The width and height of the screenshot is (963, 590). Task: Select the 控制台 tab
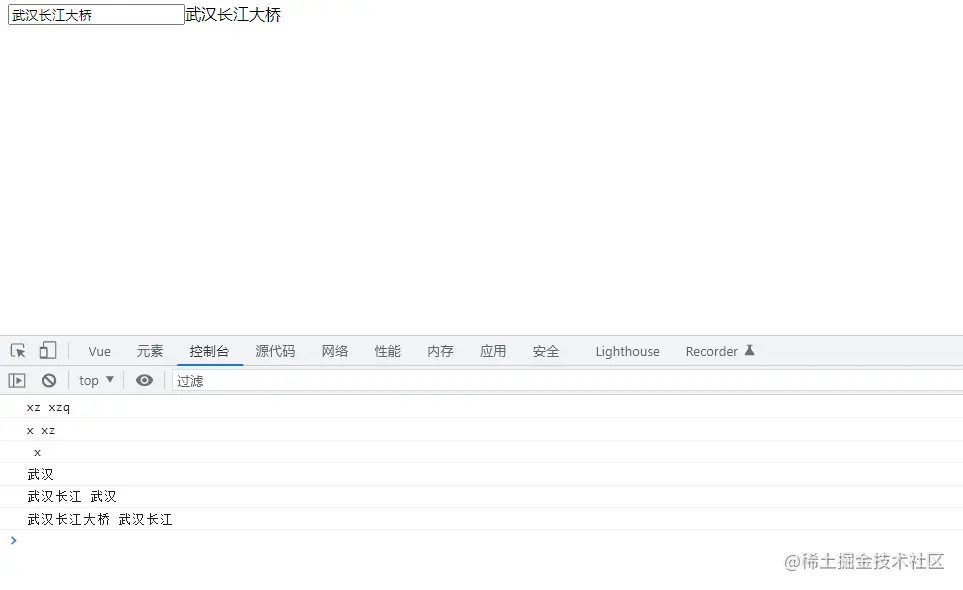[x=209, y=351]
